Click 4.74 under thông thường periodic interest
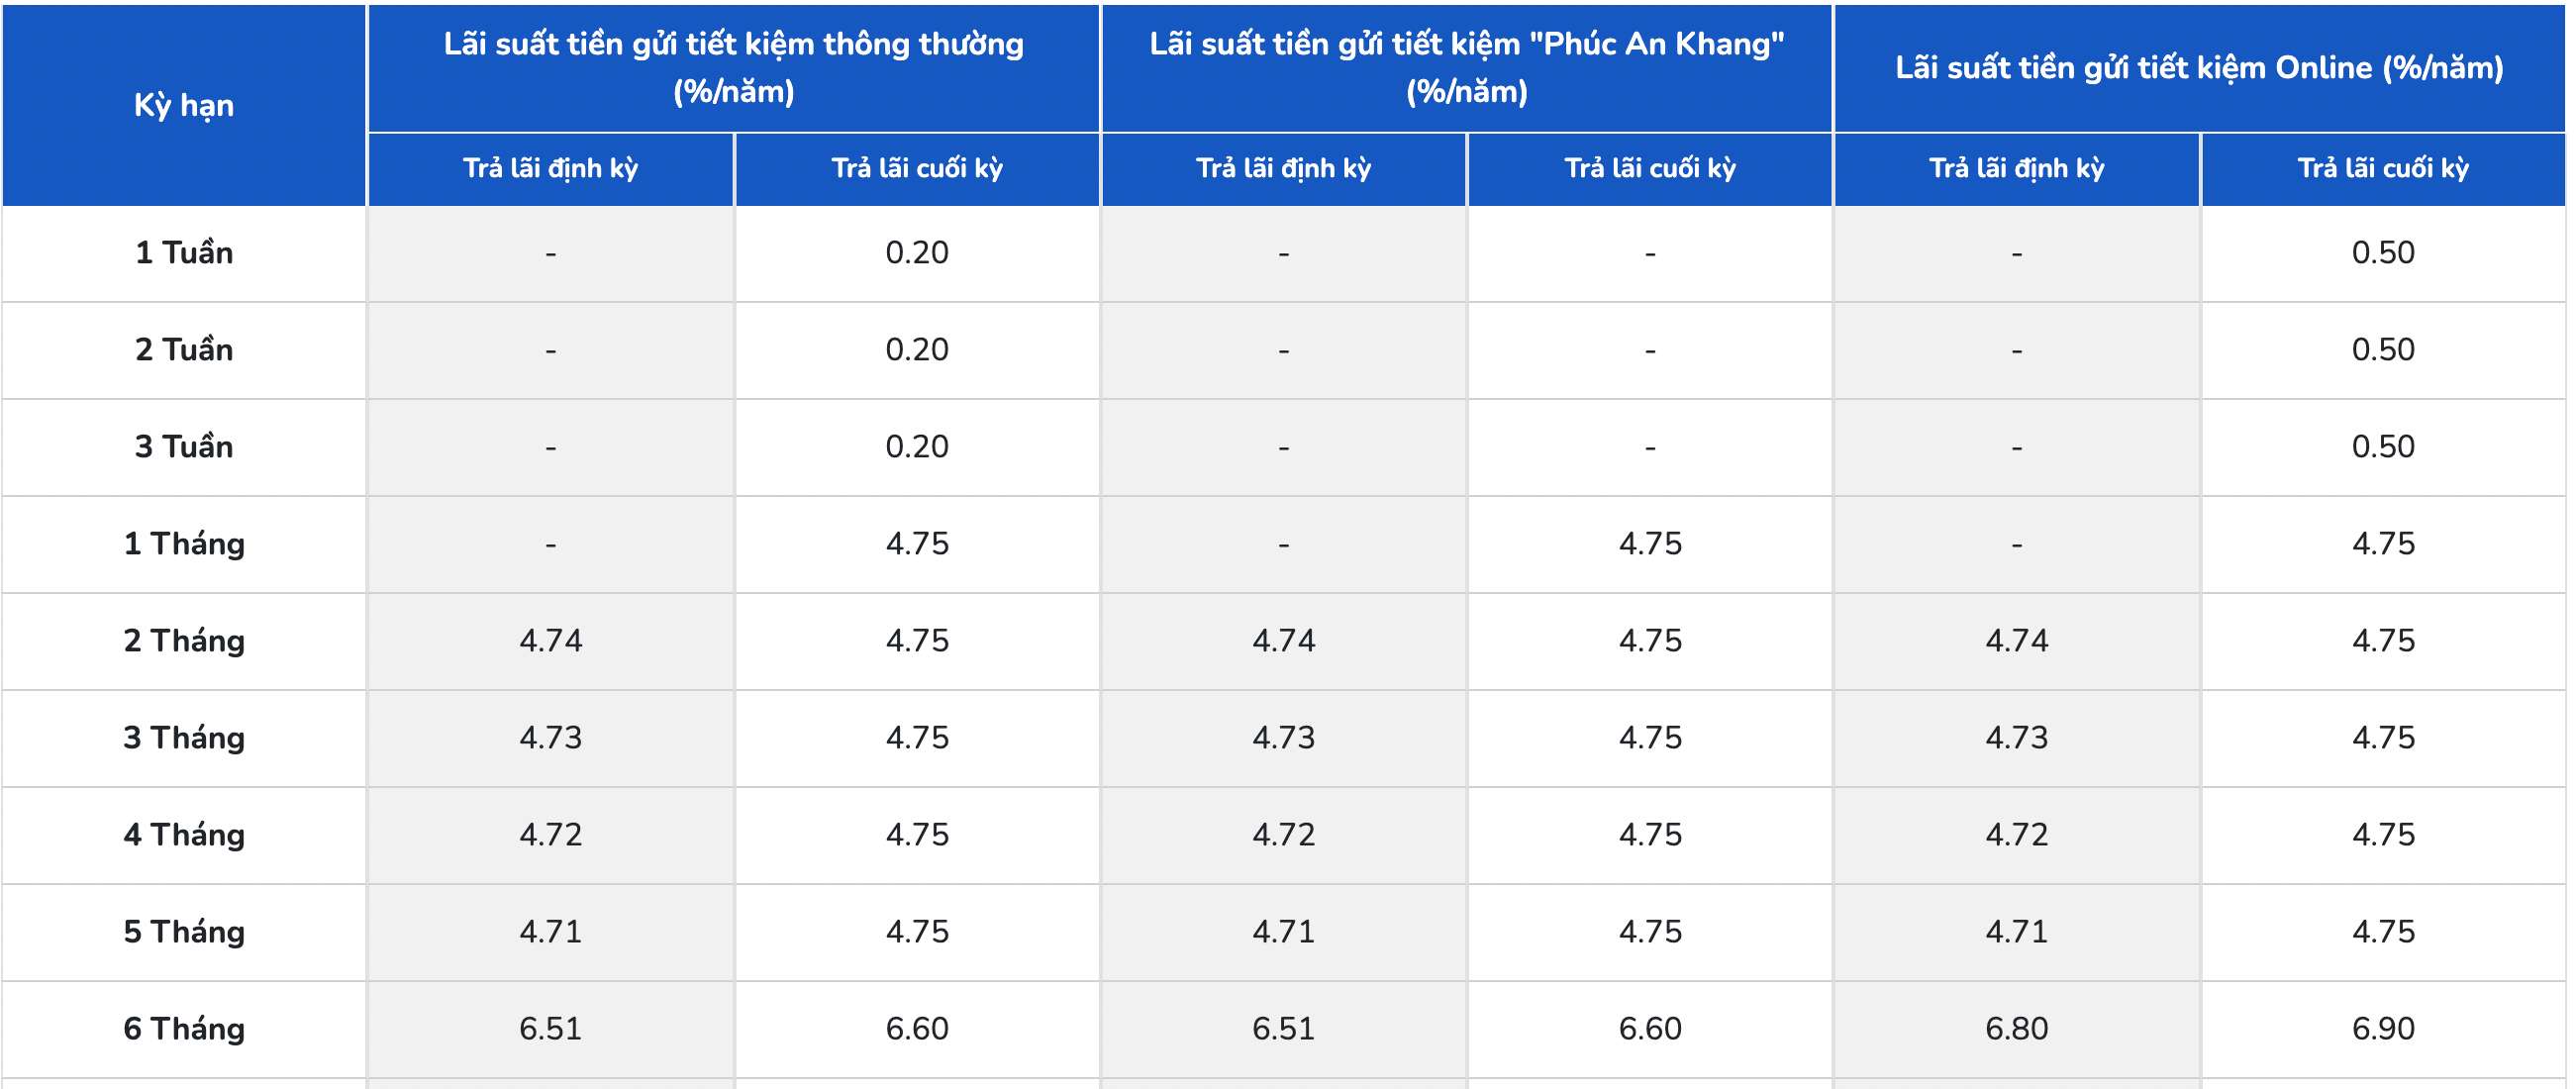2576x1089 pixels. (x=550, y=640)
